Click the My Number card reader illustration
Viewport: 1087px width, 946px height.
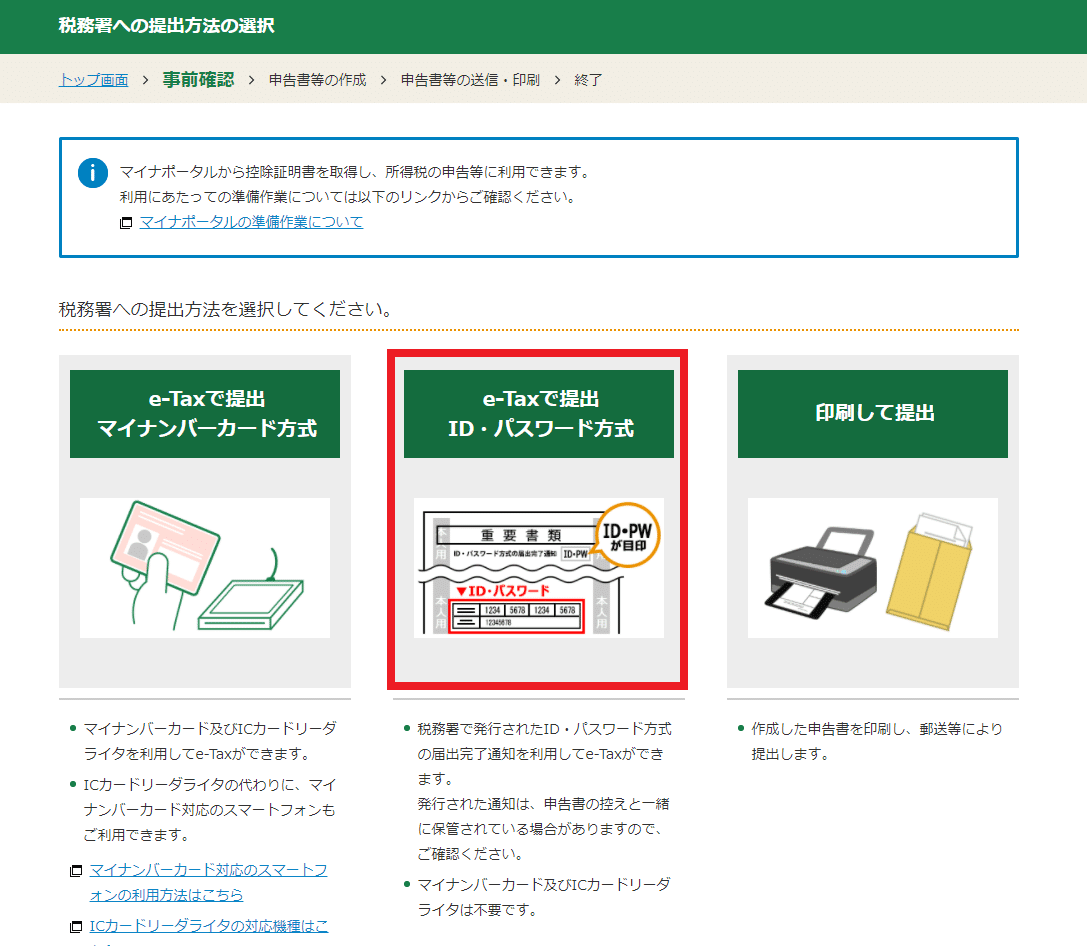(205, 568)
